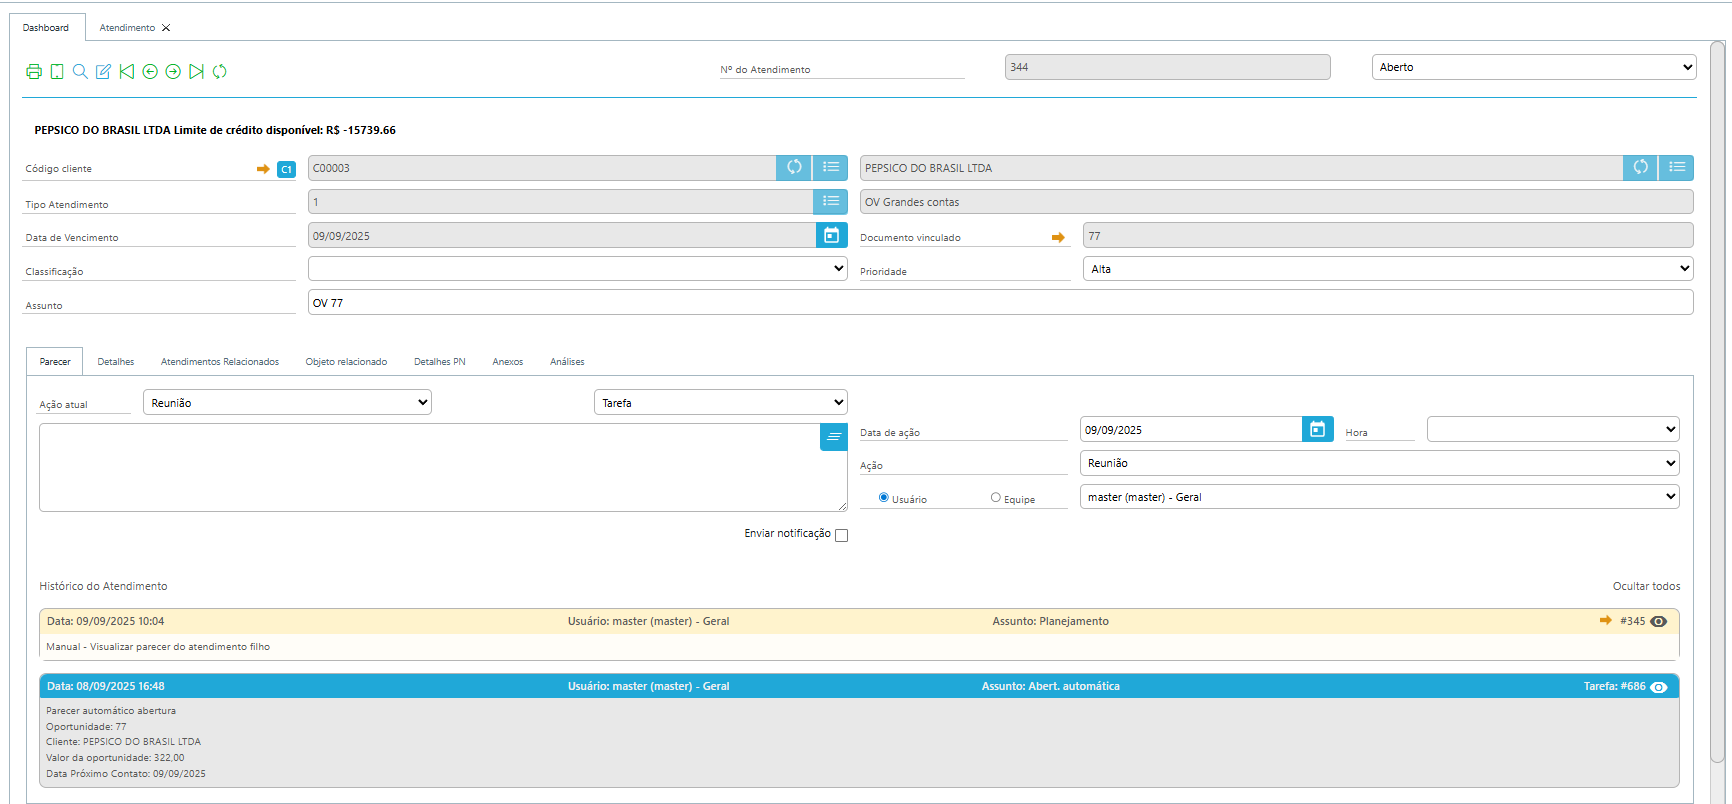
Task: Open the Data de ação calendar picker
Action: pos(1318,429)
